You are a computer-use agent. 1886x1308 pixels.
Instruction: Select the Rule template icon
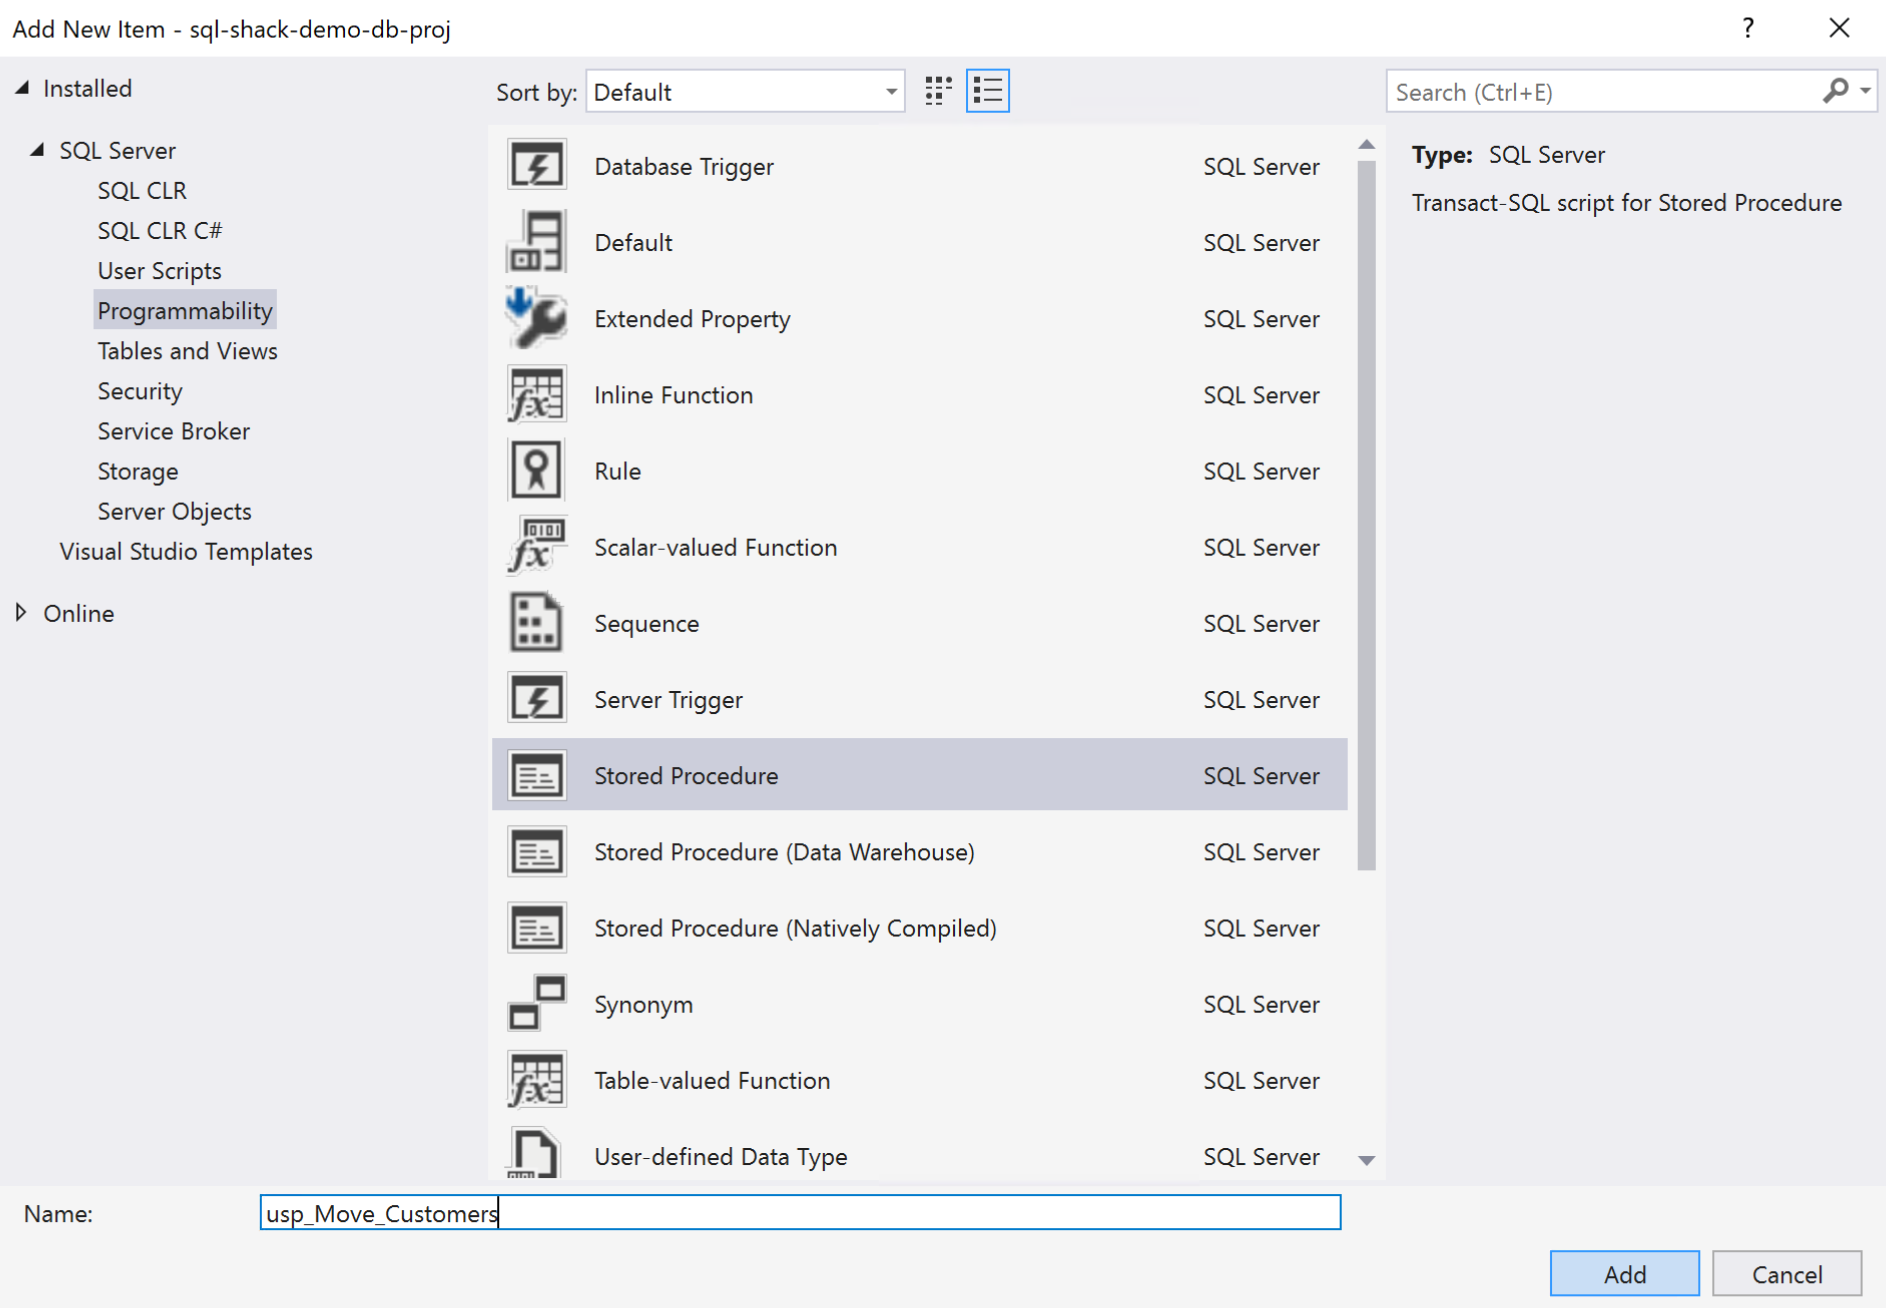537,471
